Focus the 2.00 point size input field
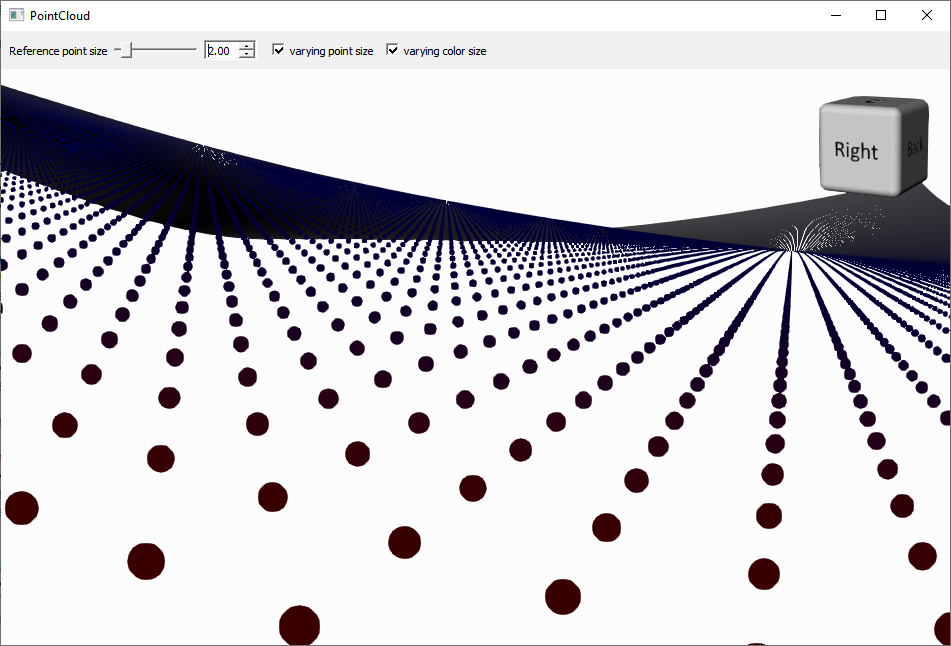Screen dimensions: 951x646 coord(221,50)
